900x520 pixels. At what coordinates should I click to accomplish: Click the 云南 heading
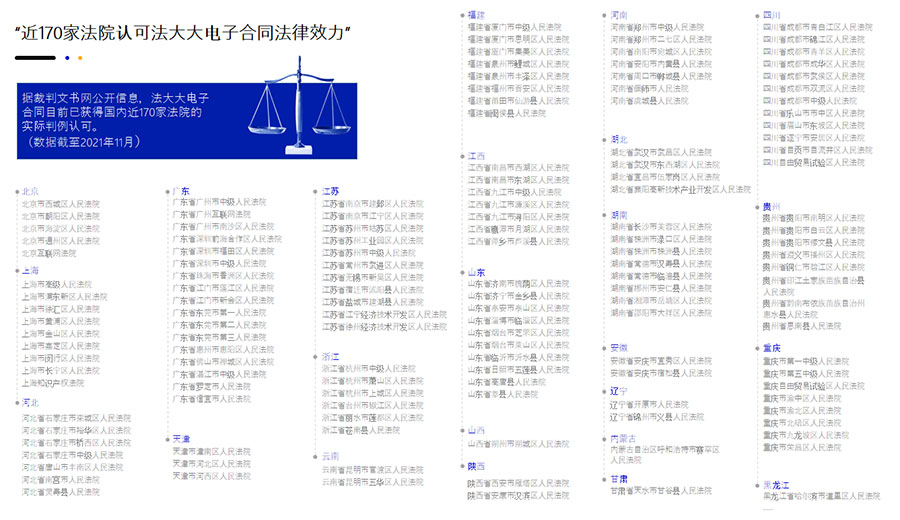[x=330, y=456]
